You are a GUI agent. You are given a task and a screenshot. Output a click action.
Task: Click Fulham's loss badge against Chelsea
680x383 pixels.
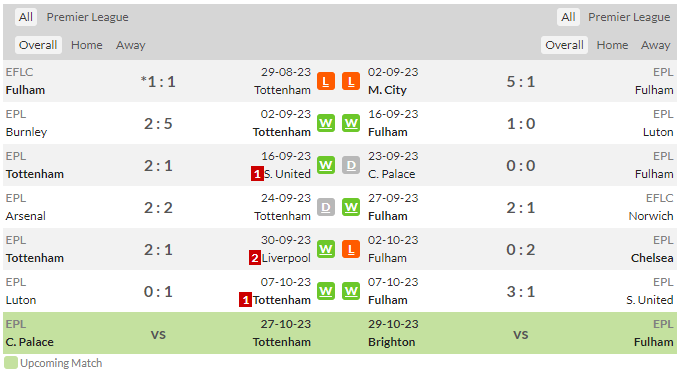coord(351,249)
